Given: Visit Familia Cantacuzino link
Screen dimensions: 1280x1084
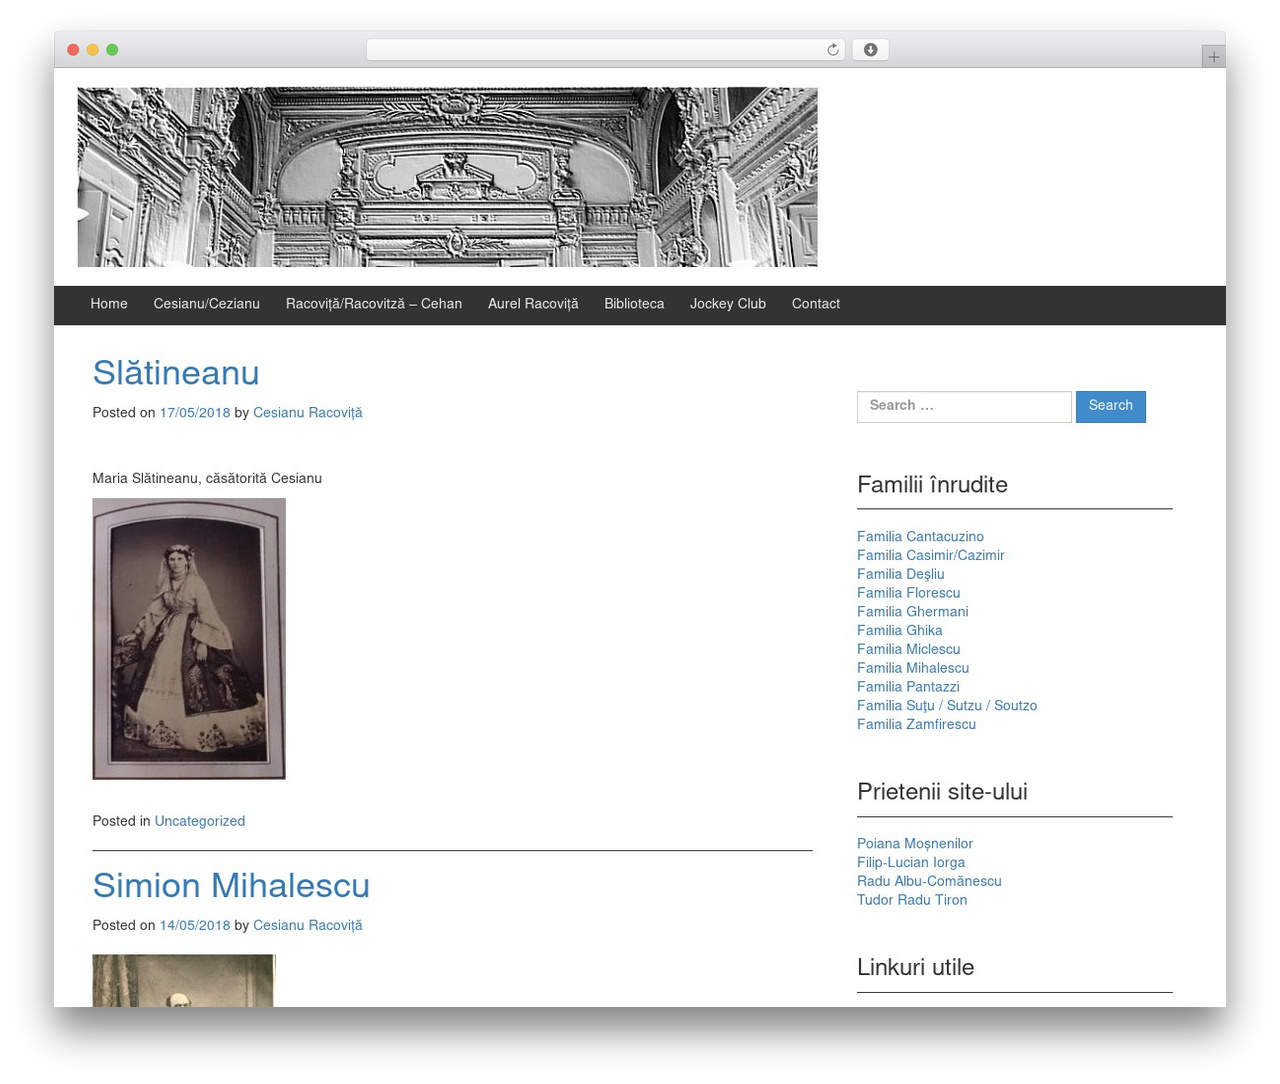Looking at the screenshot, I should [920, 538].
